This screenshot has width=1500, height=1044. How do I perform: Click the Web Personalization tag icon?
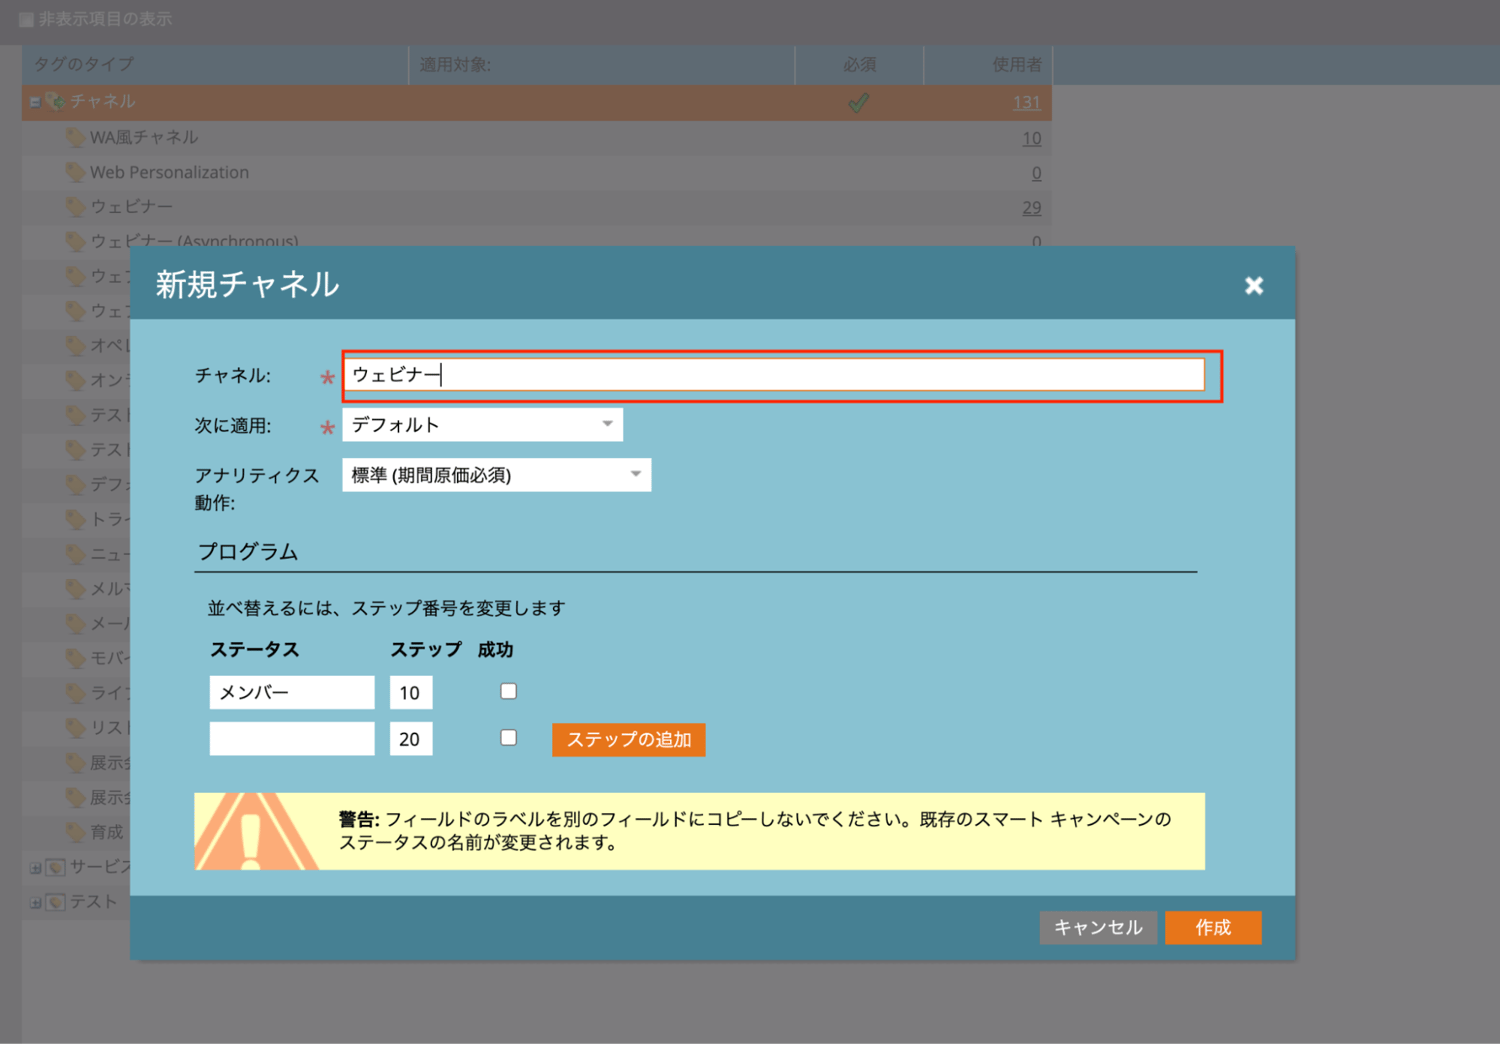point(74,172)
